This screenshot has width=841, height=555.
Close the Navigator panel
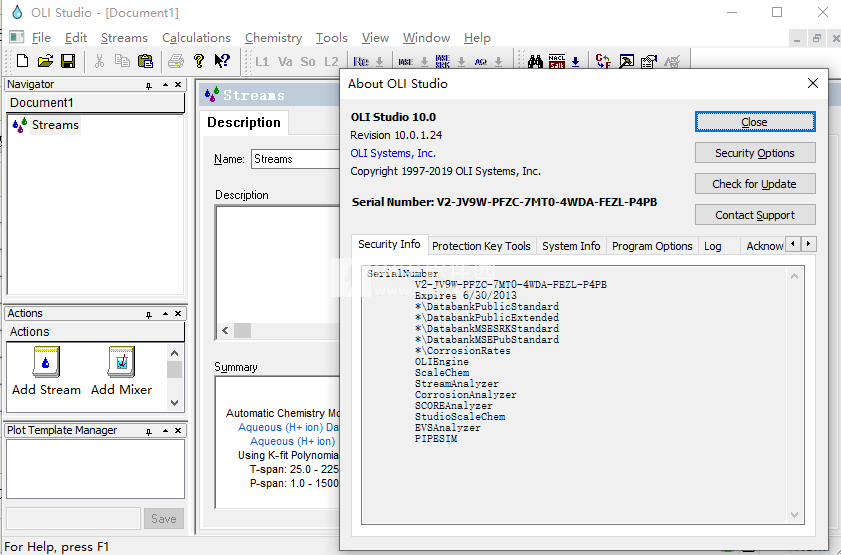click(178, 85)
